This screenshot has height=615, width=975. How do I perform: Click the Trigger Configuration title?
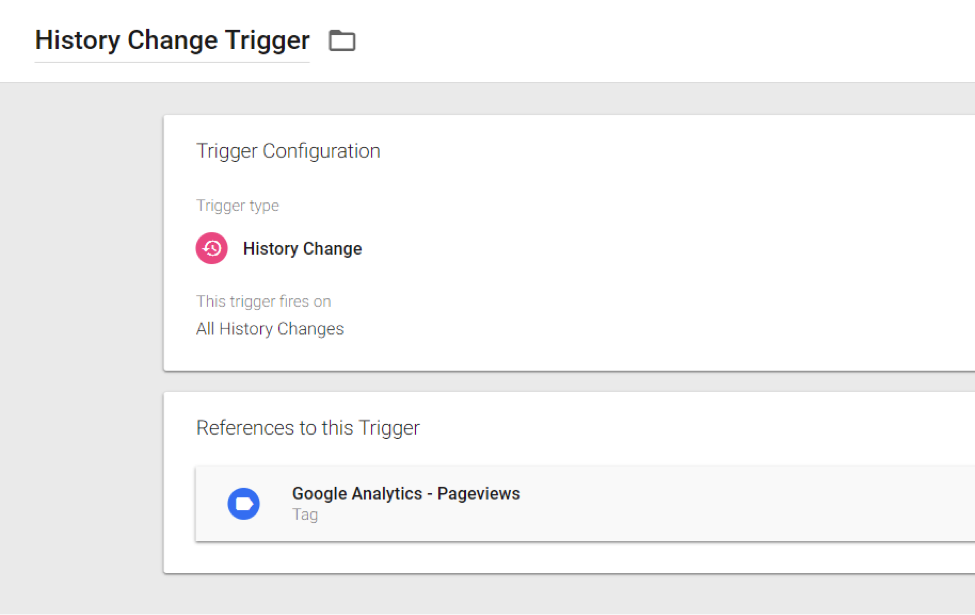(x=288, y=150)
